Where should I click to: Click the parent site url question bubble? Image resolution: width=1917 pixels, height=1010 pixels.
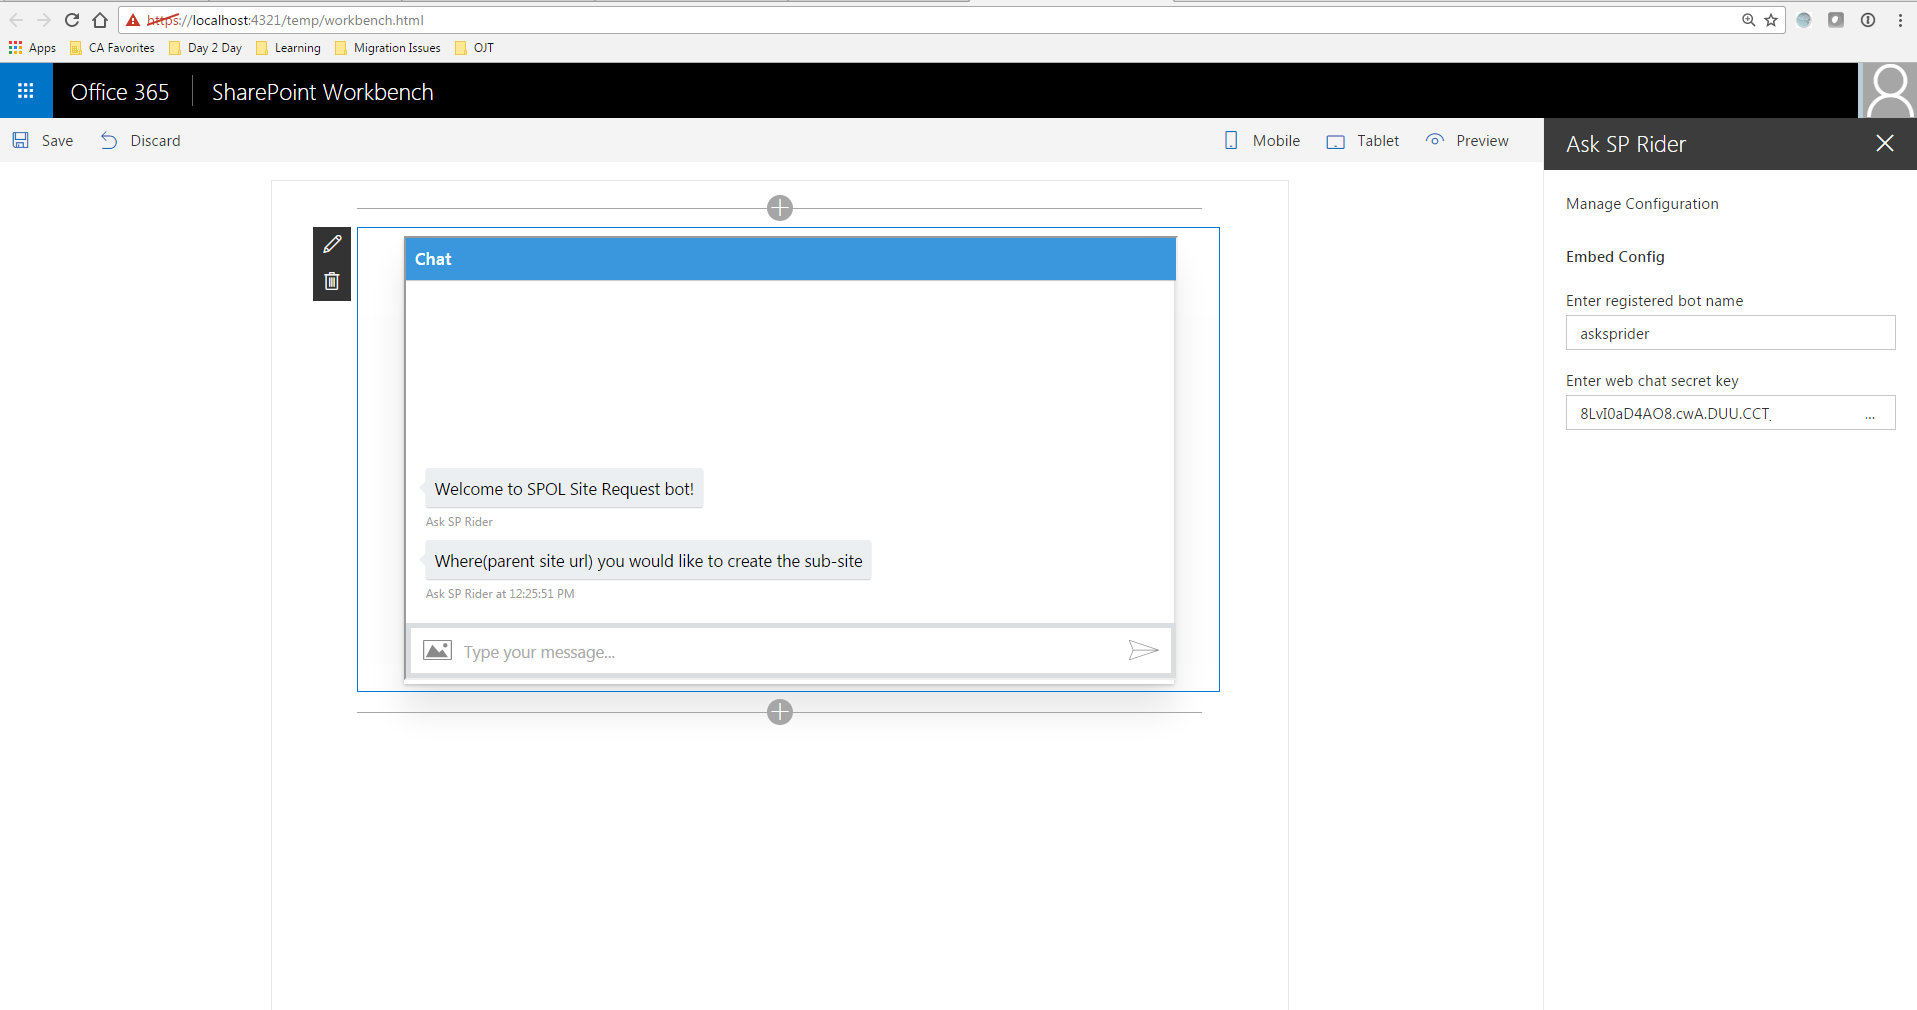coord(648,561)
